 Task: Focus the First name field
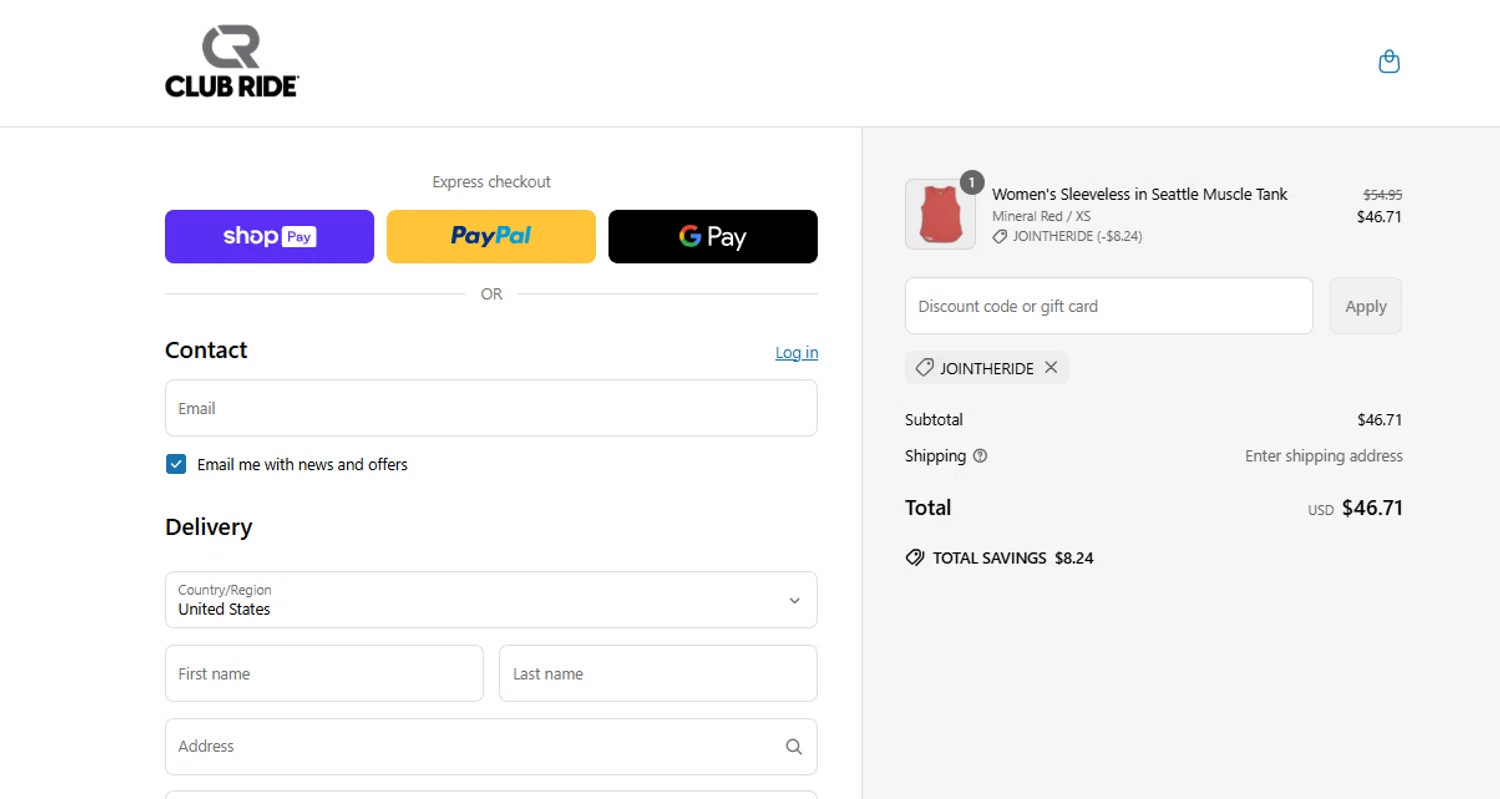324,673
